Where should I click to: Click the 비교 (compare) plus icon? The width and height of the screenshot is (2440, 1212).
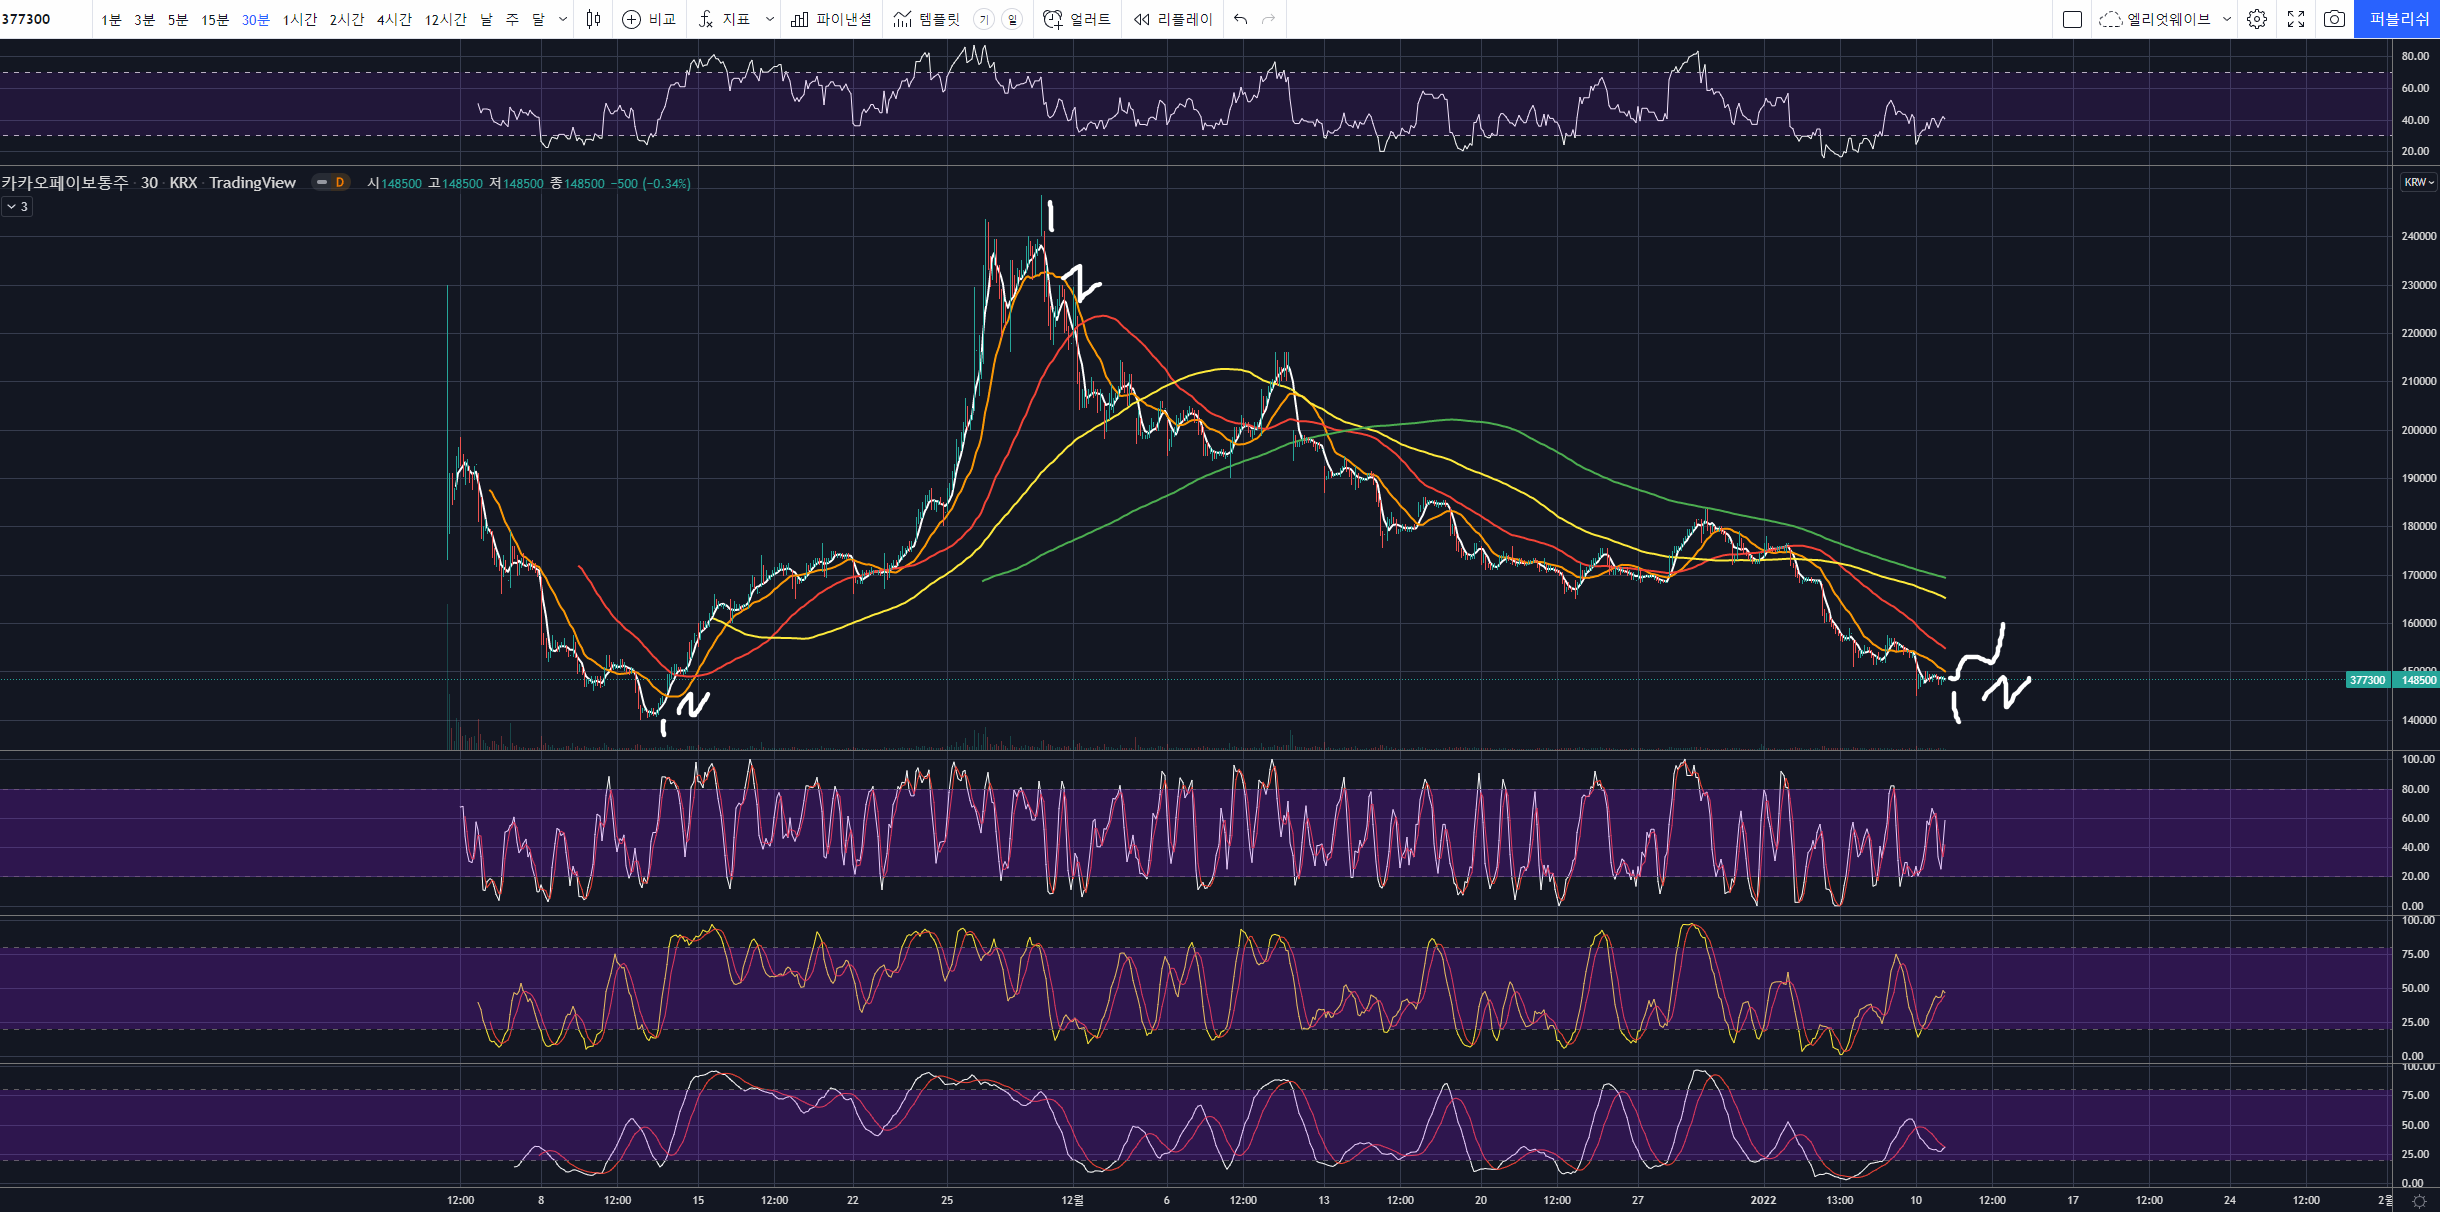[631, 19]
